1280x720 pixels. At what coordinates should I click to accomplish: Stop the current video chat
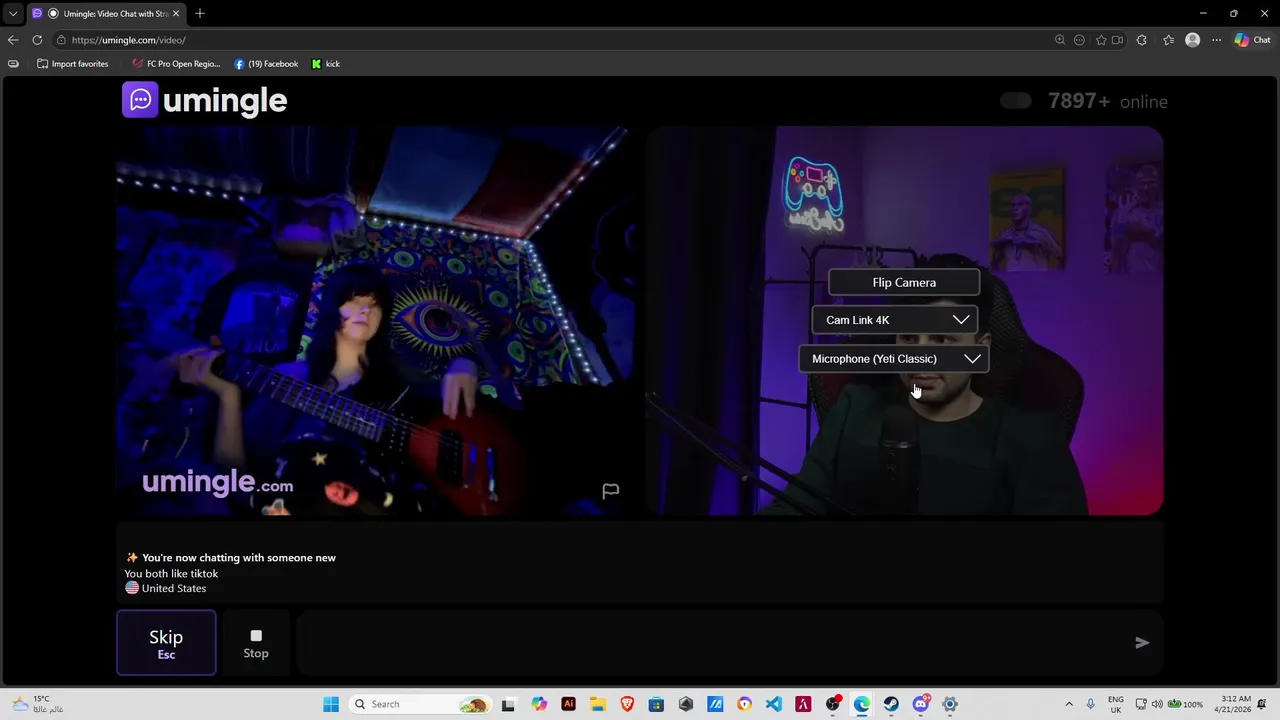(256, 643)
